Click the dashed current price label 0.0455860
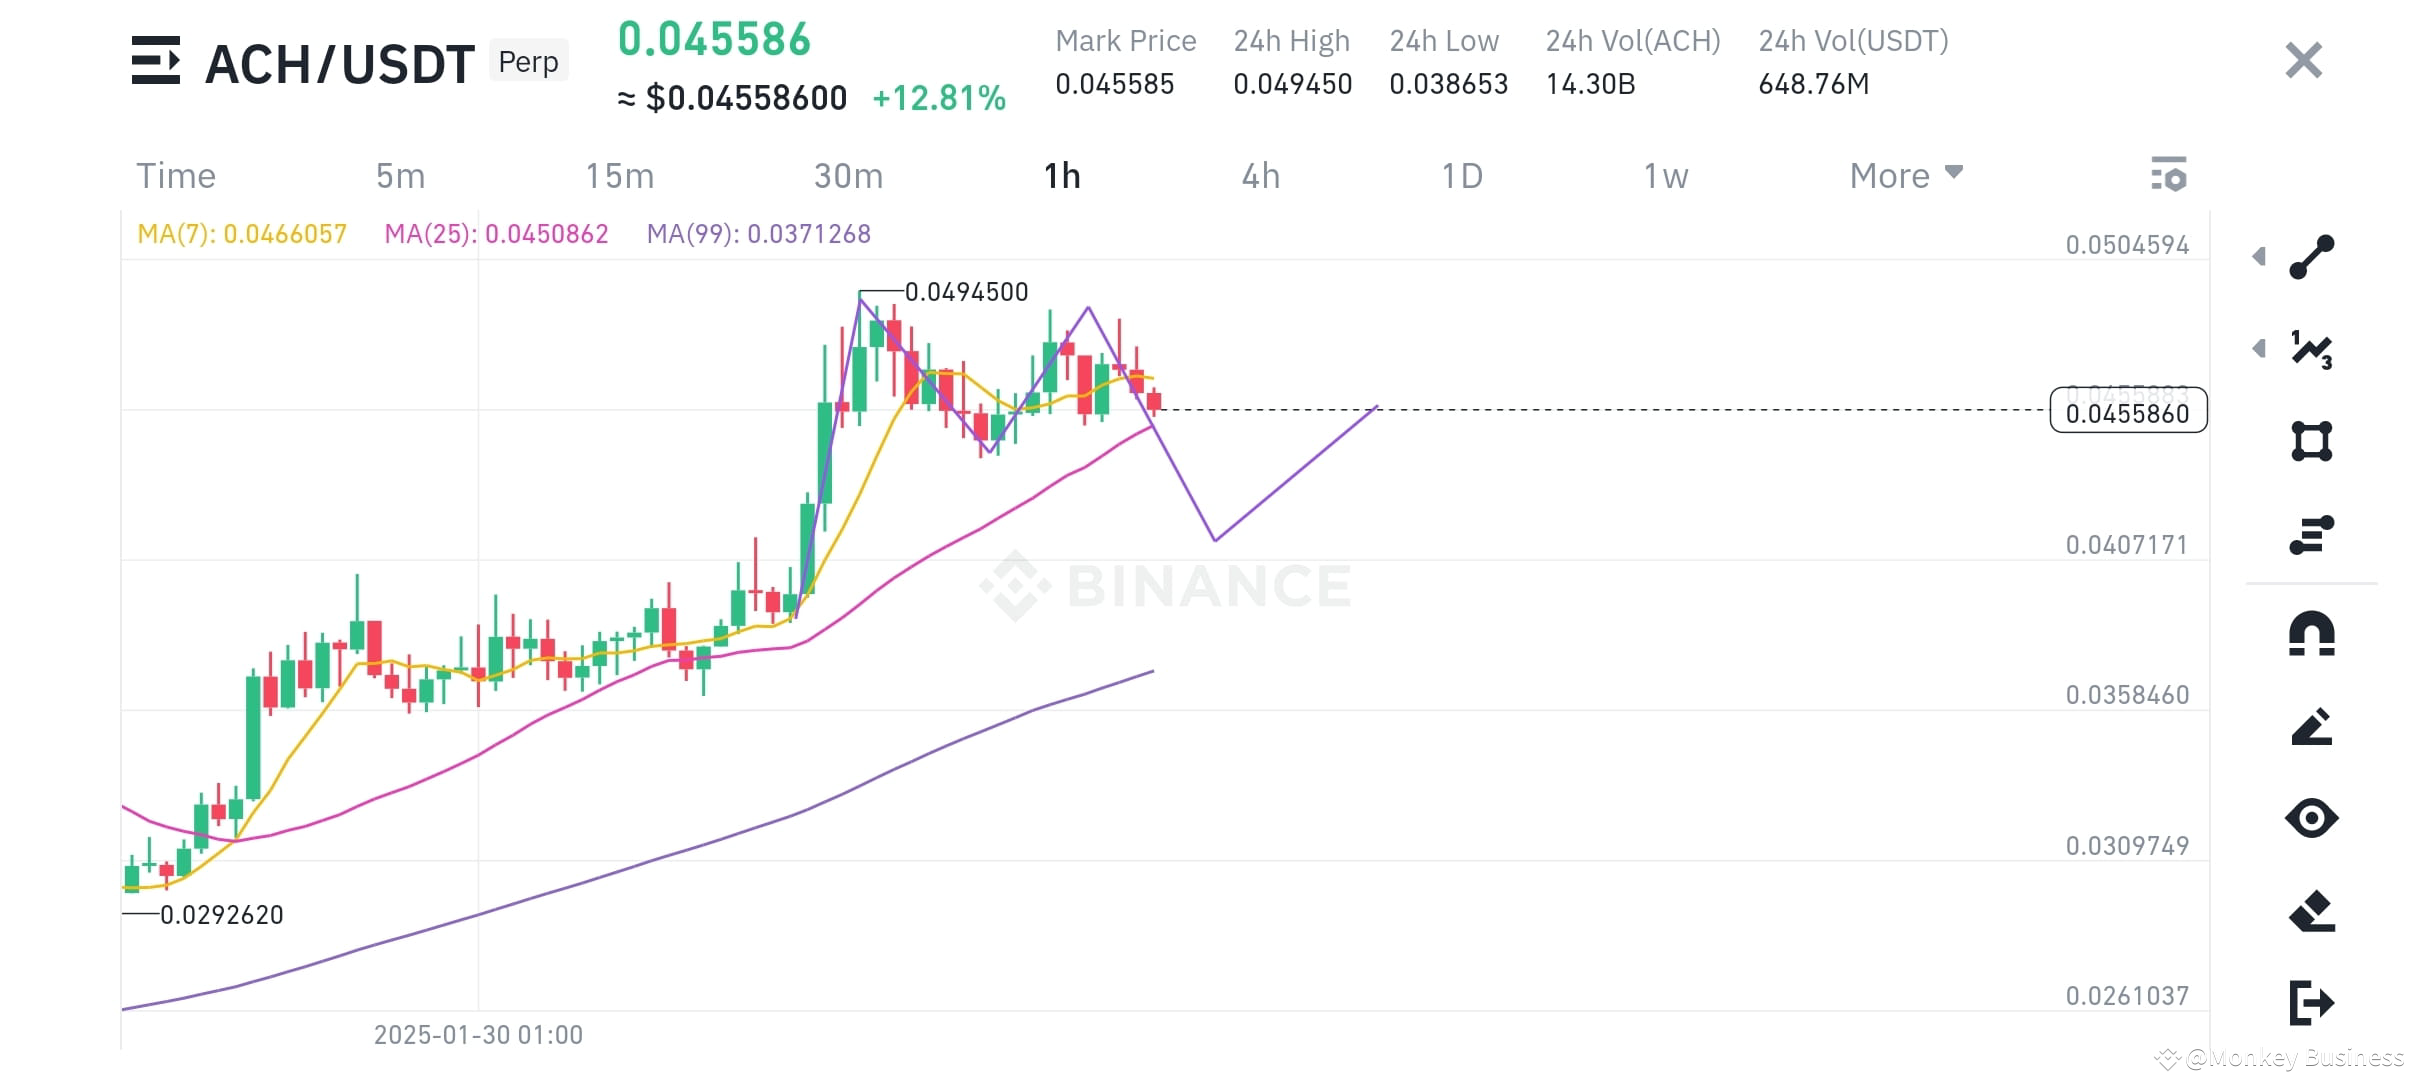This screenshot has height=1080, width=2412. [x=2127, y=411]
